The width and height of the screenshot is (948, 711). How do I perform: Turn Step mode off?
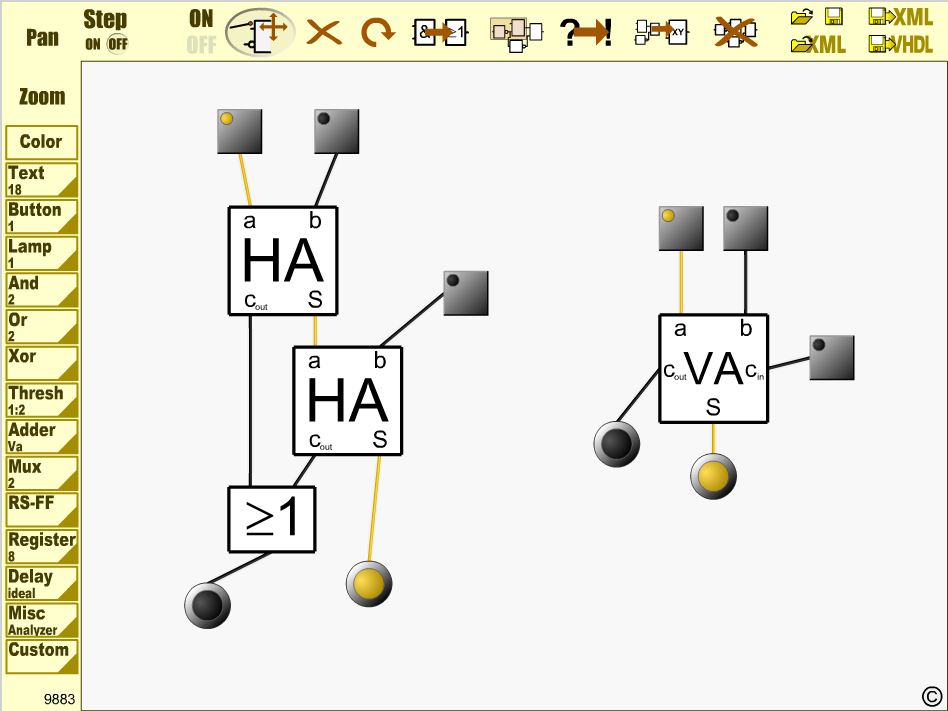coord(117,44)
